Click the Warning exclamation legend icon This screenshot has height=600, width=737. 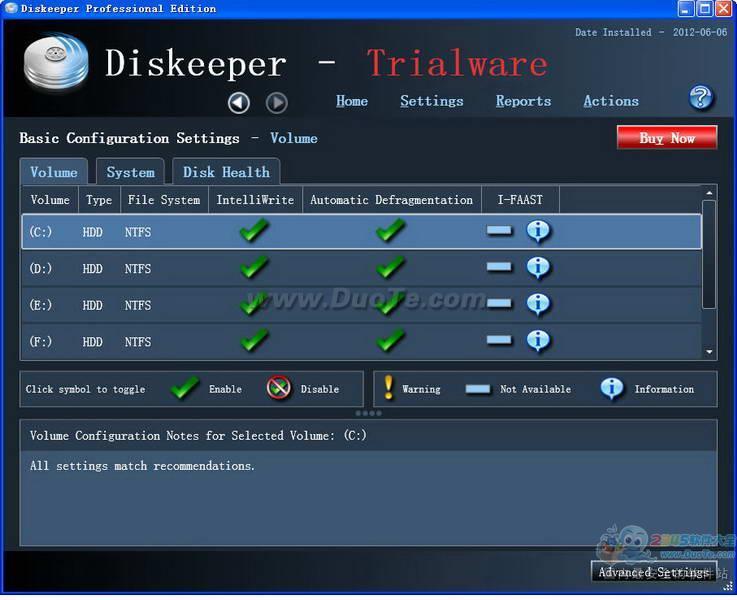point(388,388)
